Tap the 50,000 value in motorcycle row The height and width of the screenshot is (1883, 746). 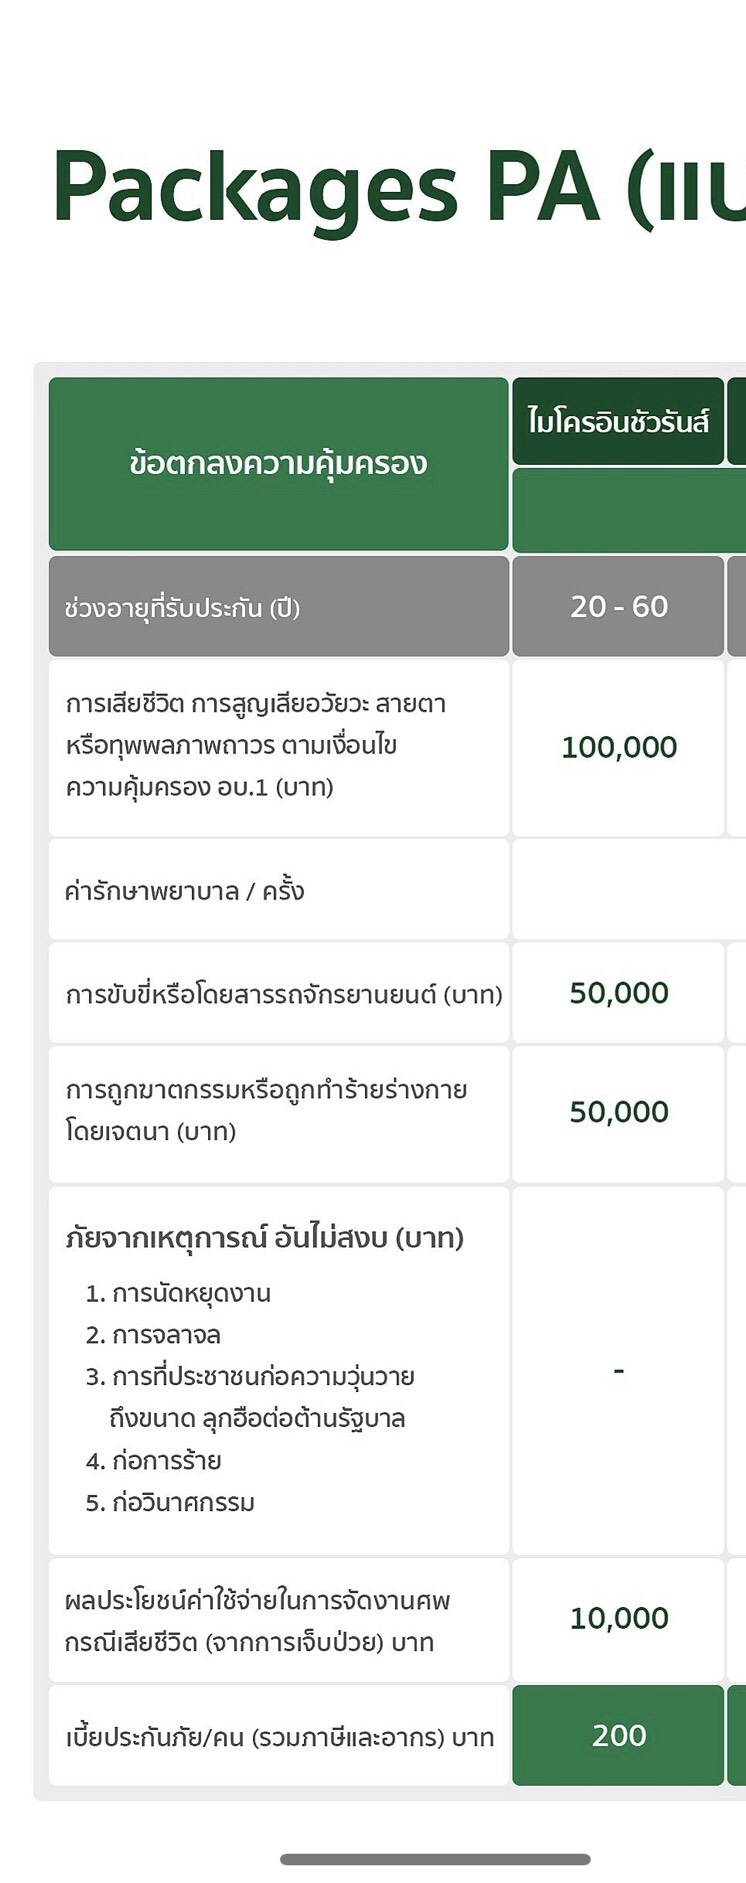(x=618, y=993)
